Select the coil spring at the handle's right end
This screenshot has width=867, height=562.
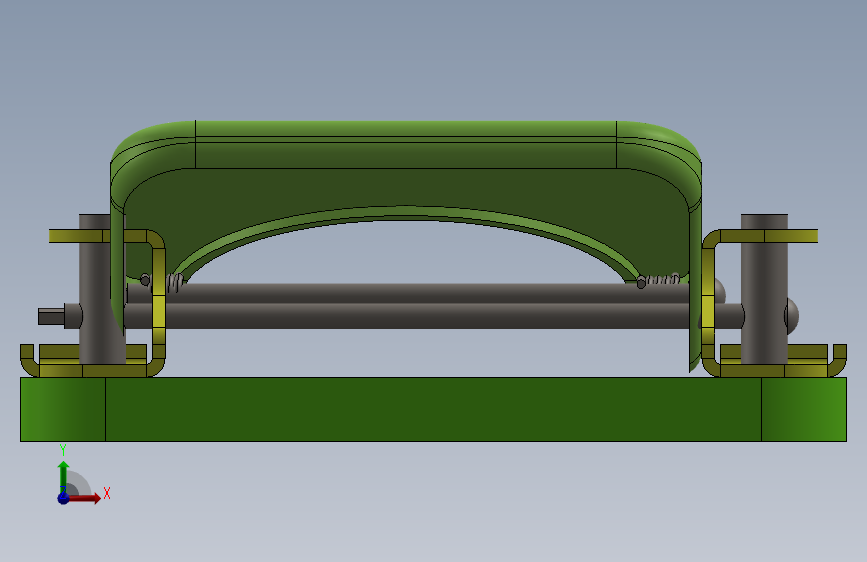pyautogui.click(x=661, y=279)
